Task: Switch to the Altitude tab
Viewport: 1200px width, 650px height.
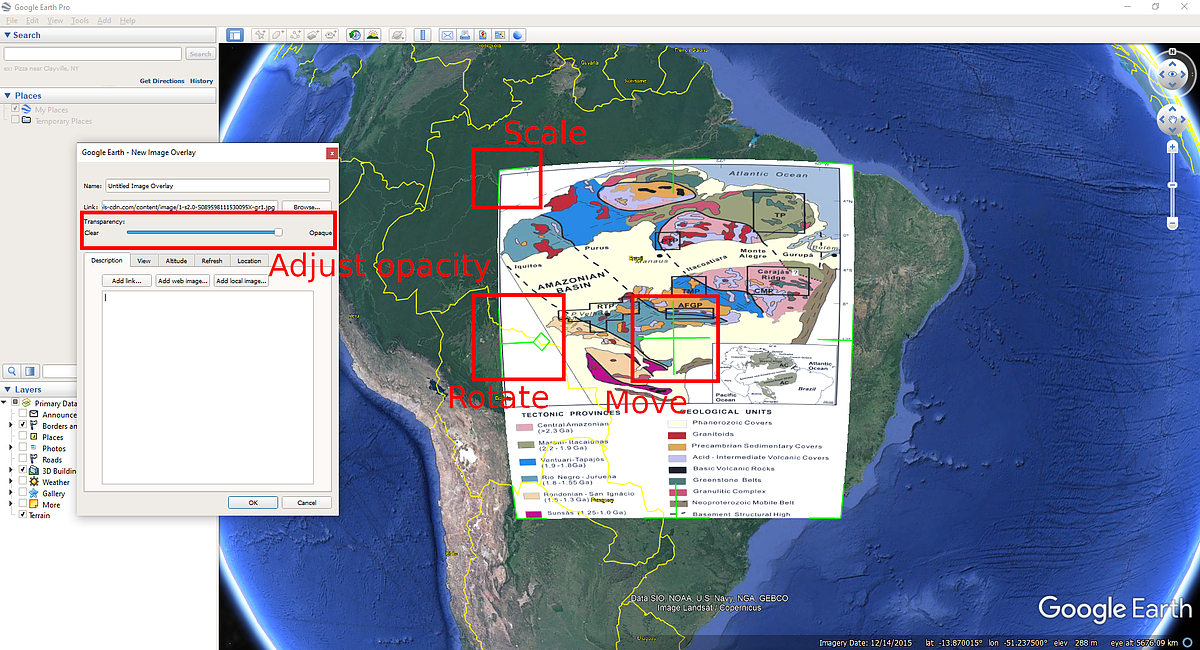Action: [x=178, y=261]
